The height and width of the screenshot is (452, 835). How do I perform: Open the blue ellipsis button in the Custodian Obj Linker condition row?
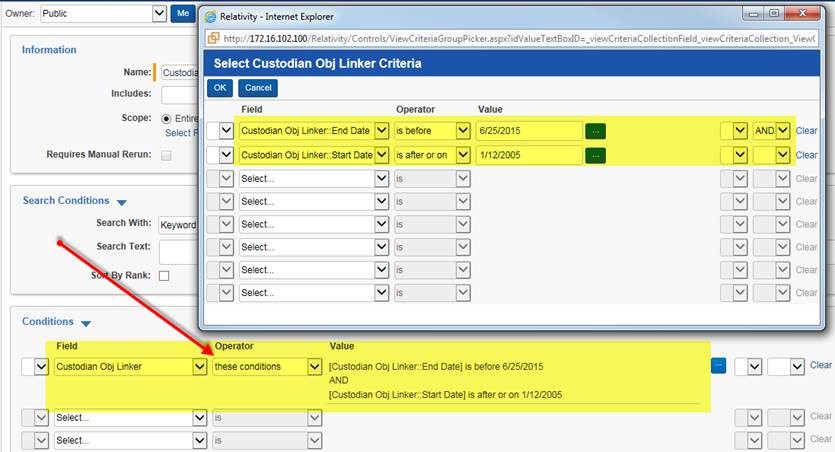click(x=718, y=365)
